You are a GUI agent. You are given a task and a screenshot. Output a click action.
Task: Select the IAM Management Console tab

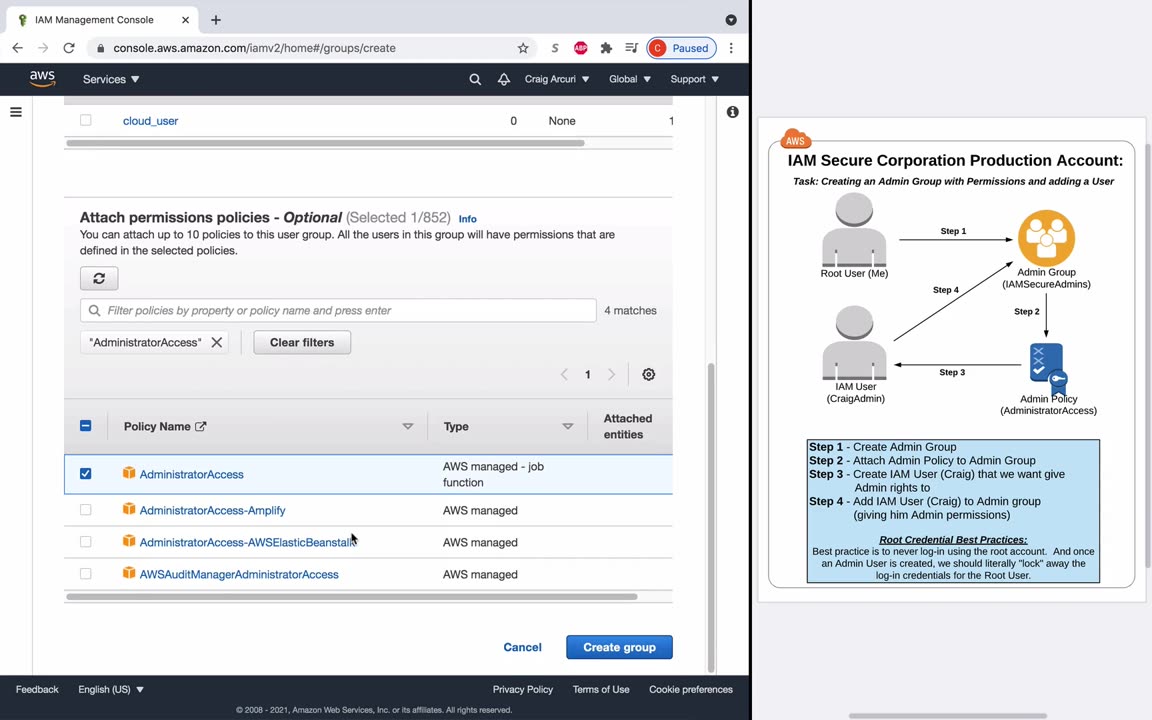coord(102,20)
